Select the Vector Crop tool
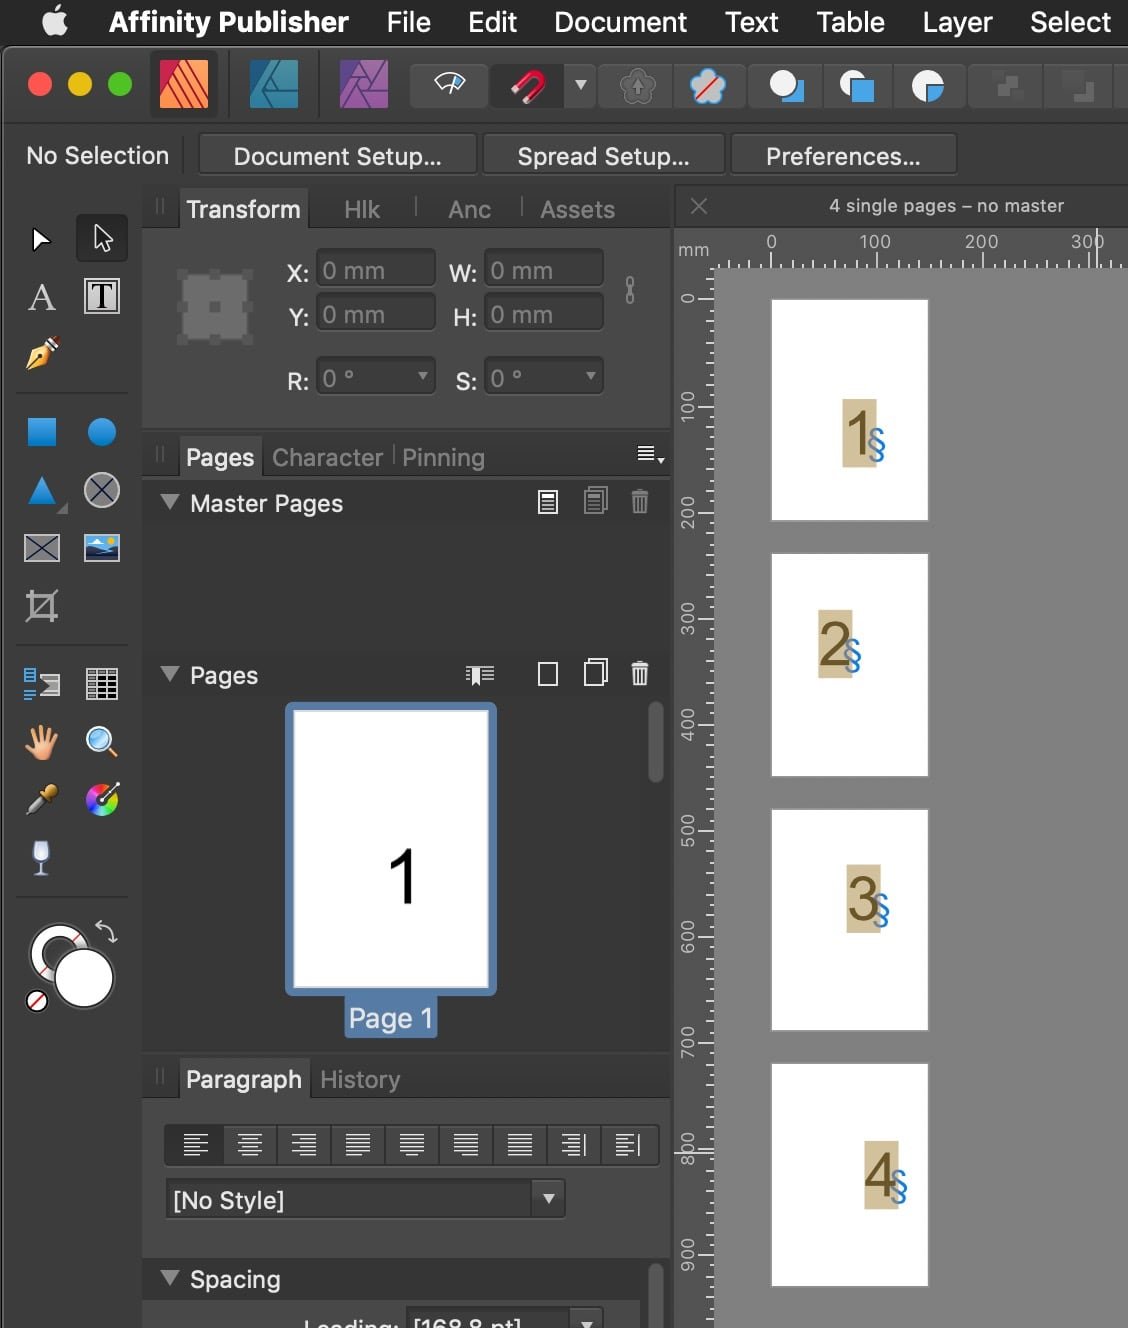Screen dimensions: 1128x1328 point(41,604)
